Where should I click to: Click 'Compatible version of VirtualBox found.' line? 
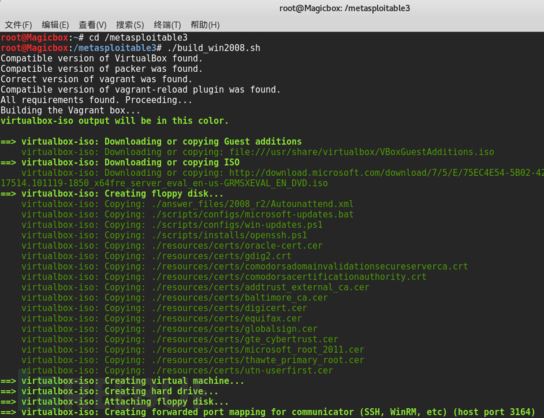point(101,58)
